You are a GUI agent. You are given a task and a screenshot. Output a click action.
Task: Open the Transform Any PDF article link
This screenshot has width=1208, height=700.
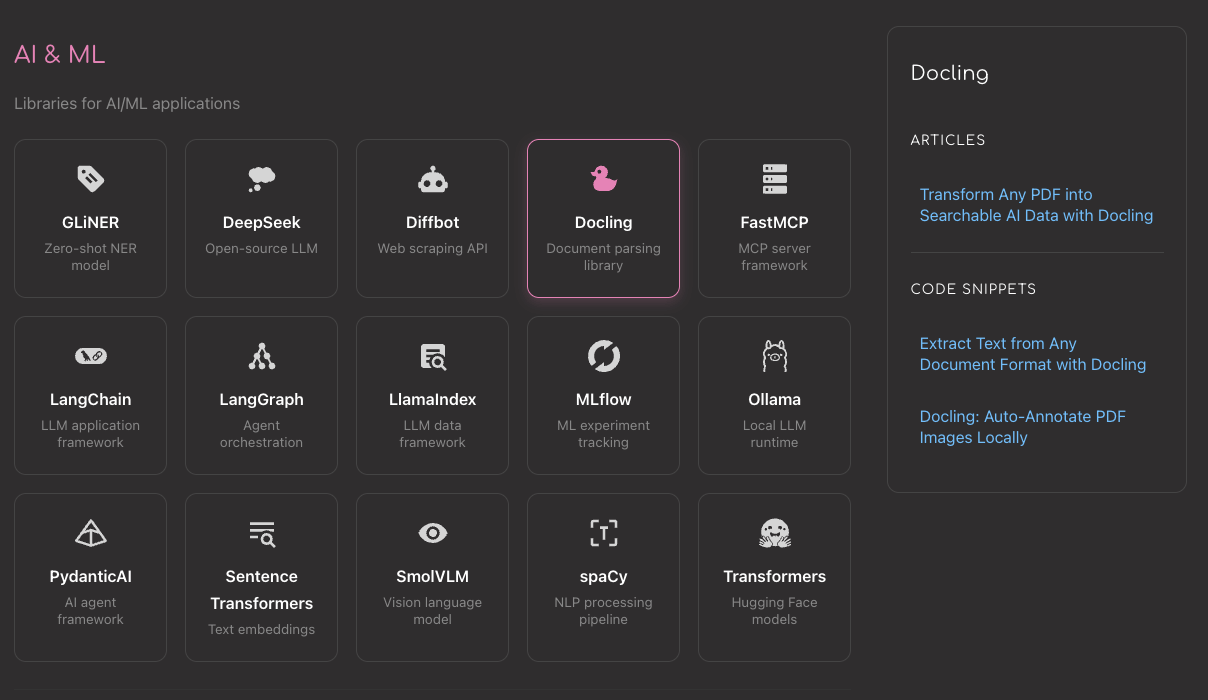coord(1036,205)
